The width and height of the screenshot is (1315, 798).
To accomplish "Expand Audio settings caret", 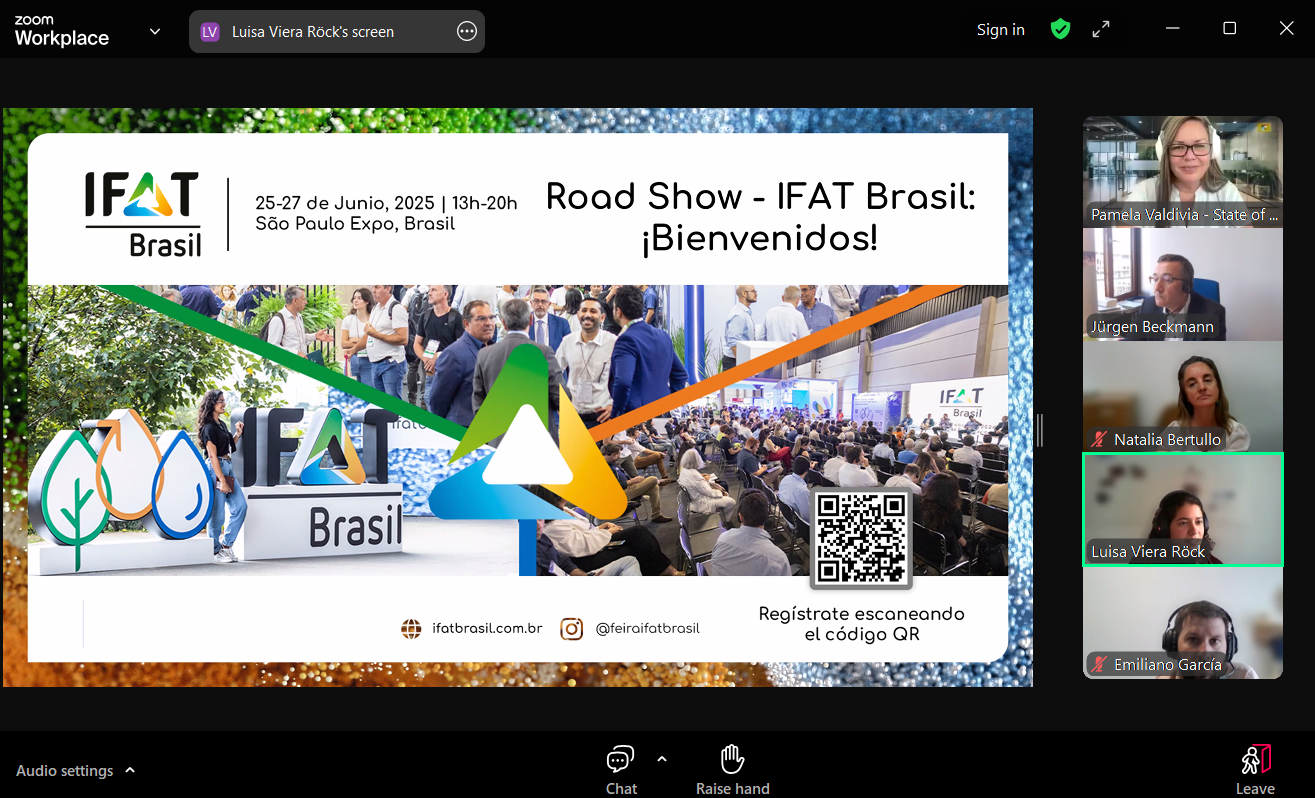I will coord(130,771).
